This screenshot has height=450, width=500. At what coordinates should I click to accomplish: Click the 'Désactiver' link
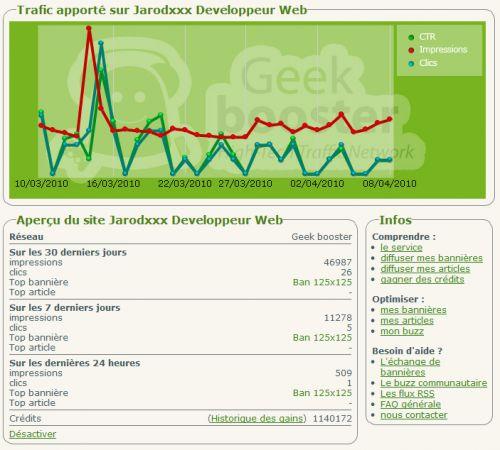pyautogui.click(x=33, y=434)
